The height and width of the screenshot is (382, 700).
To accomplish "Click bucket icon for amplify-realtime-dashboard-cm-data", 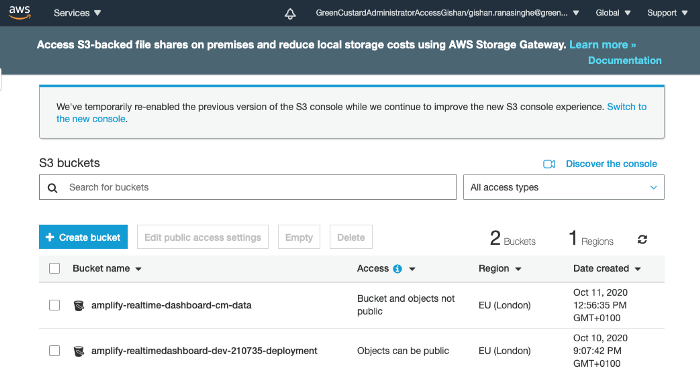I will point(79,305).
